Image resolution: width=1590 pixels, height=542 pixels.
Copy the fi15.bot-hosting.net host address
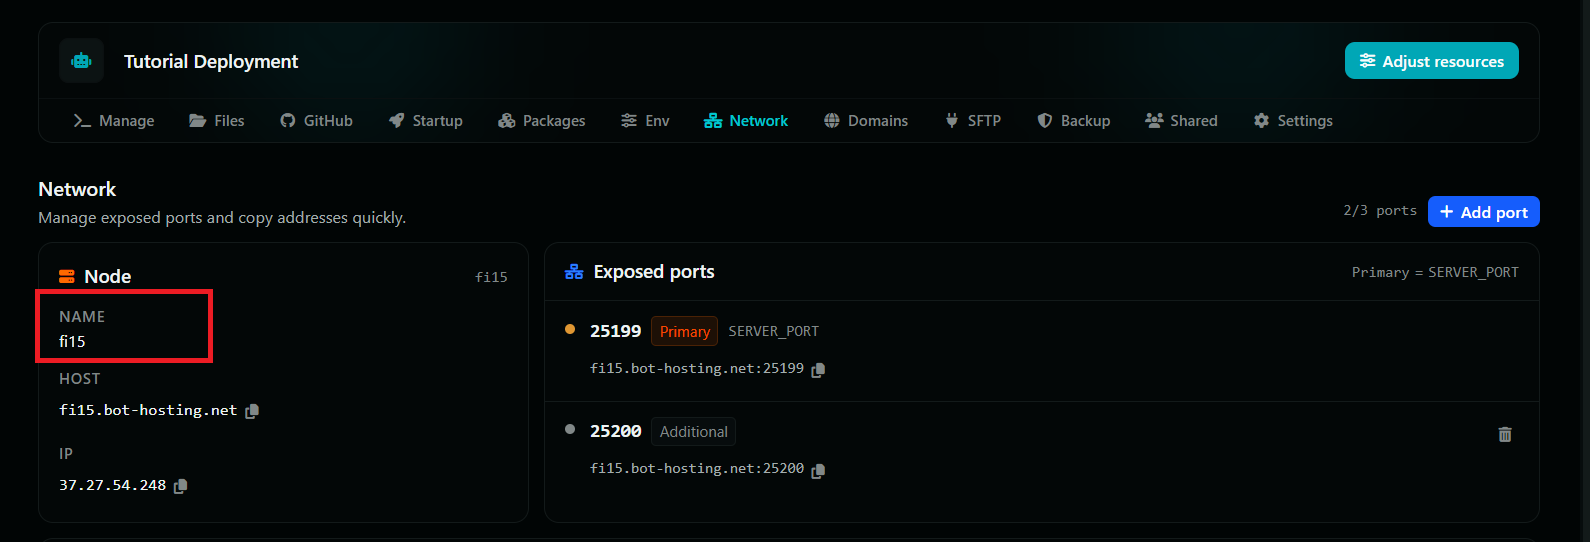click(x=252, y=411)
